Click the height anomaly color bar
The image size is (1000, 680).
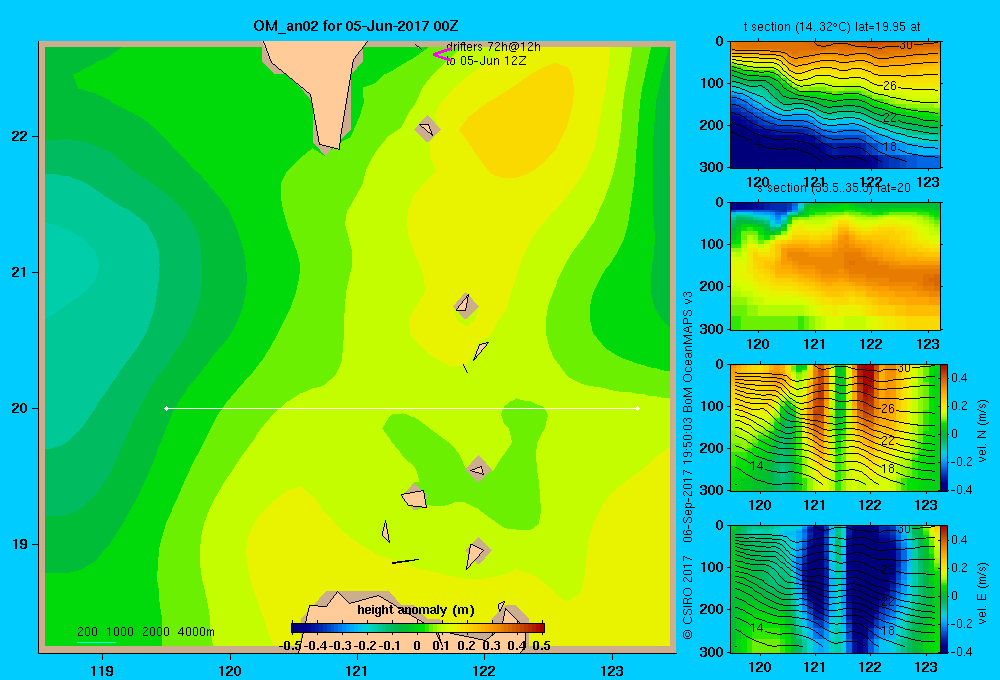[418, 627]
